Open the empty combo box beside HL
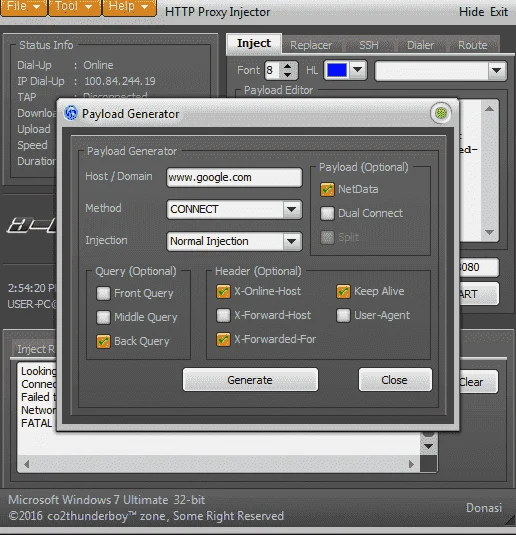 point(441,71)
